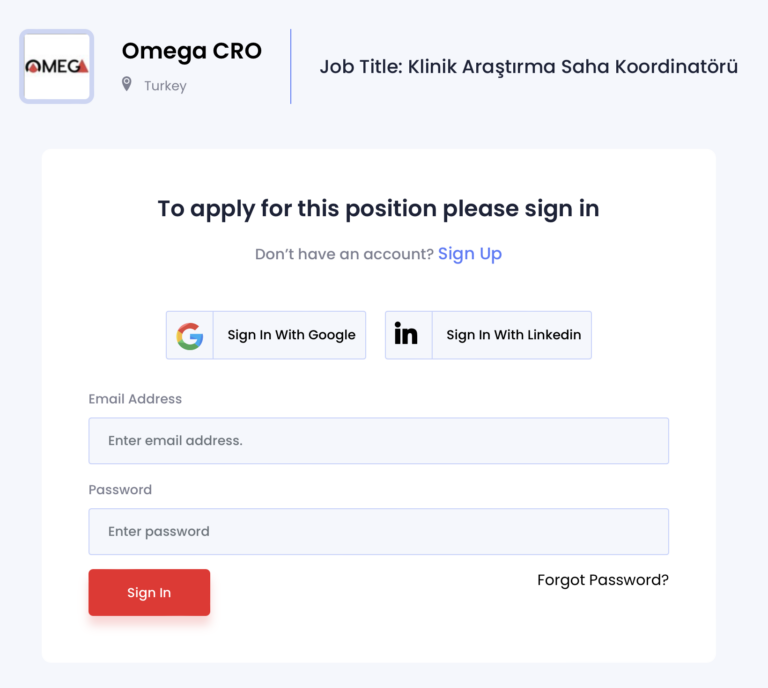Focus the password input field

click(x=378, y=532)
